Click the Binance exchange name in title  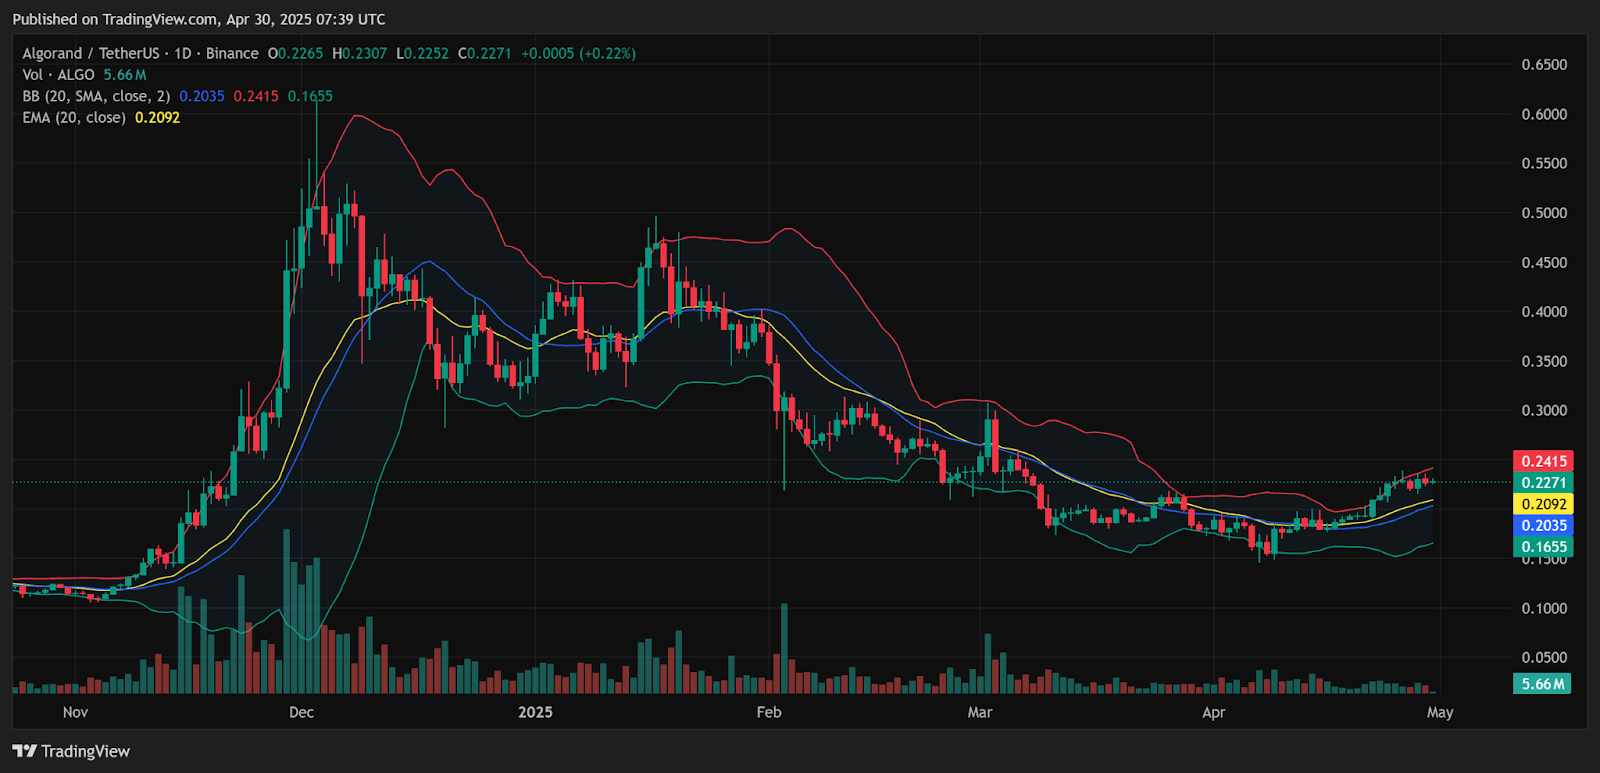coord(232,53)
